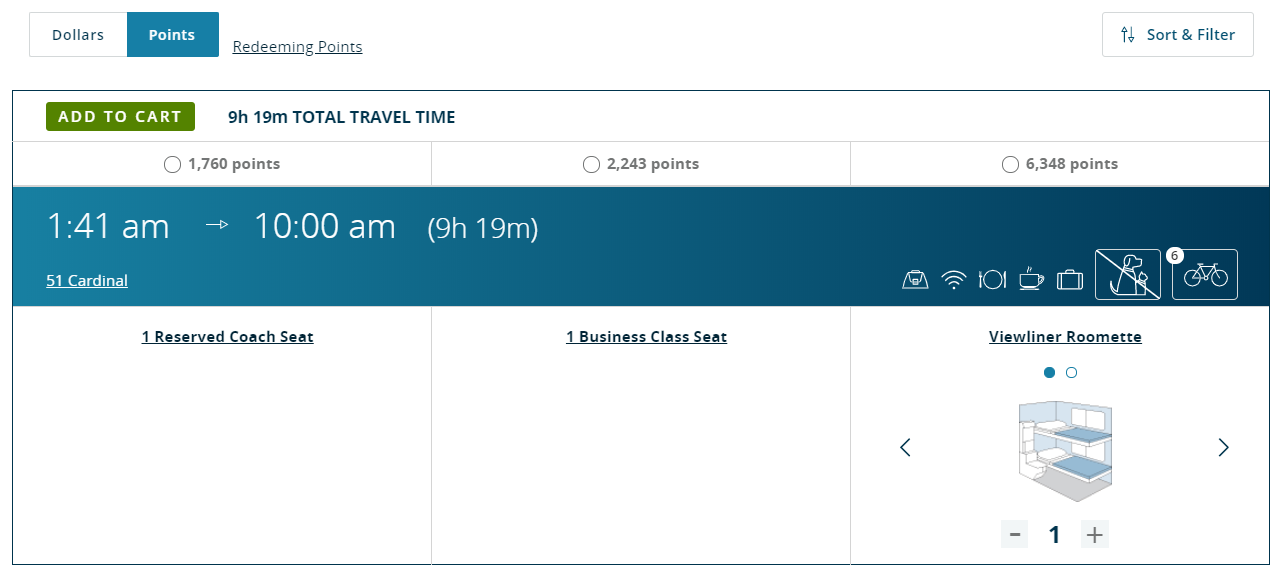Click the Sort & Filter icon
Screen dimensions: 1285x575
click(1128, 35)
